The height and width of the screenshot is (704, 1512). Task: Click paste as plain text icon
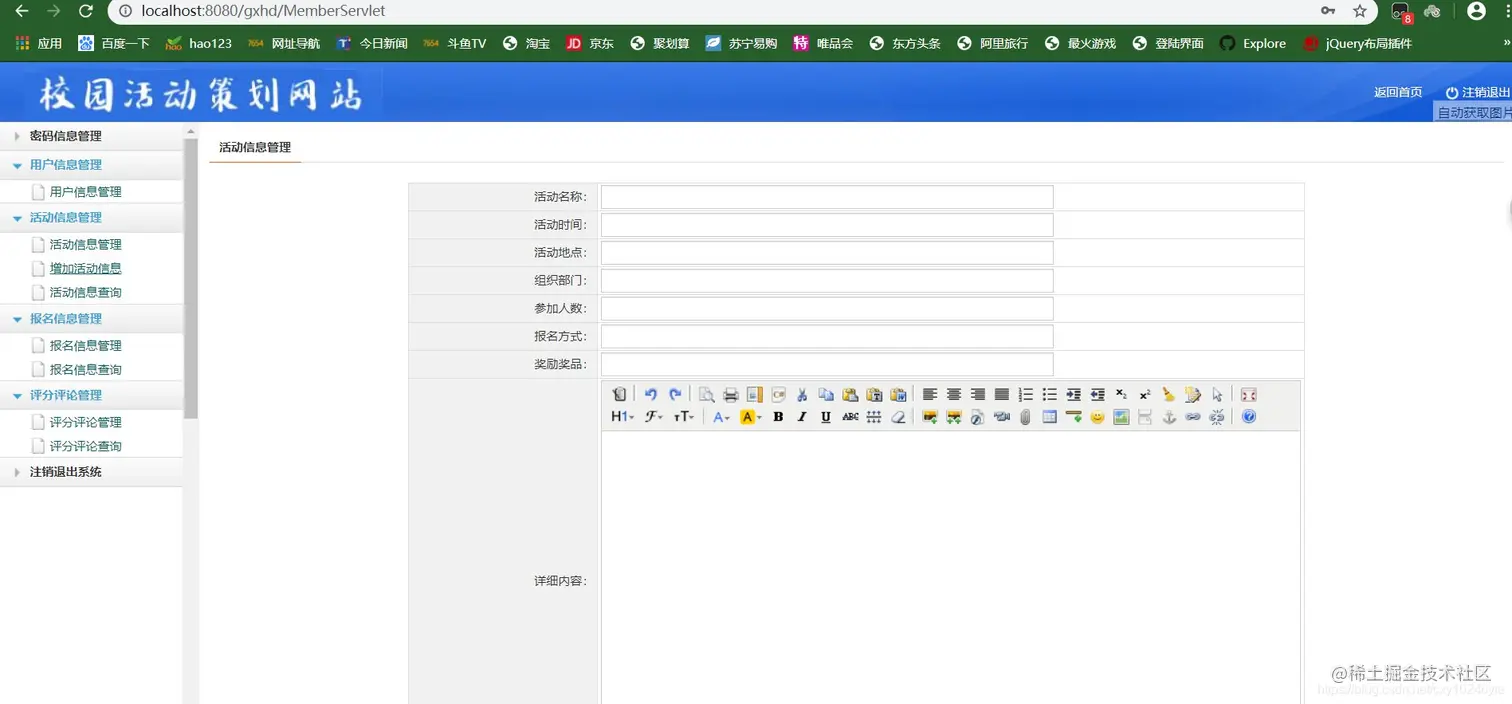point(875,394)
